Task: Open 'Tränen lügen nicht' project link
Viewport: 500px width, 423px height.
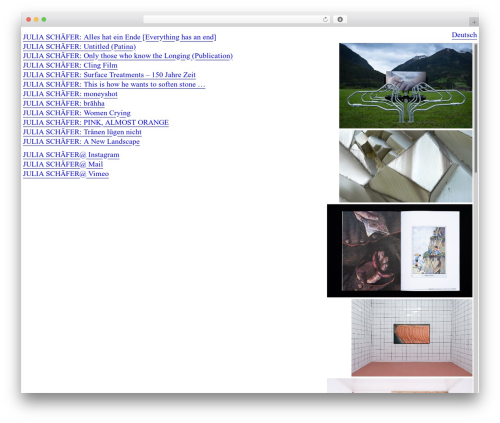Action: [82, 132]
